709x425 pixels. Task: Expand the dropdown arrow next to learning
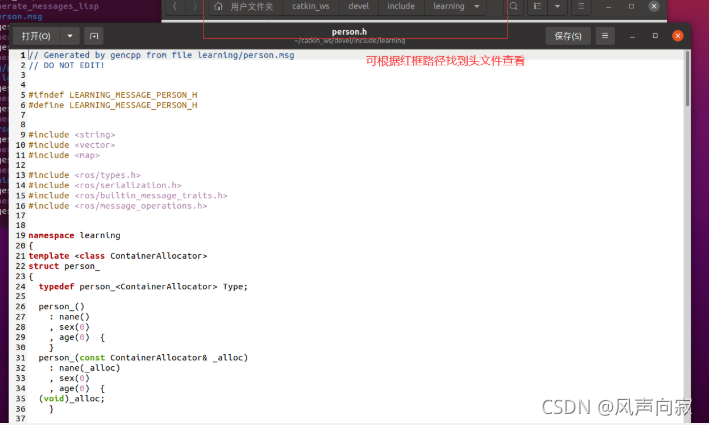click(x=477, y=6)
